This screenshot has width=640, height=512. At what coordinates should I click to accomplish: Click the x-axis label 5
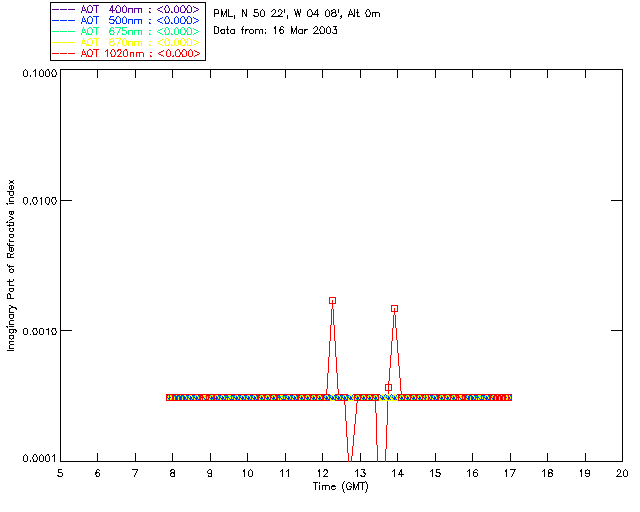pos(60,473)
